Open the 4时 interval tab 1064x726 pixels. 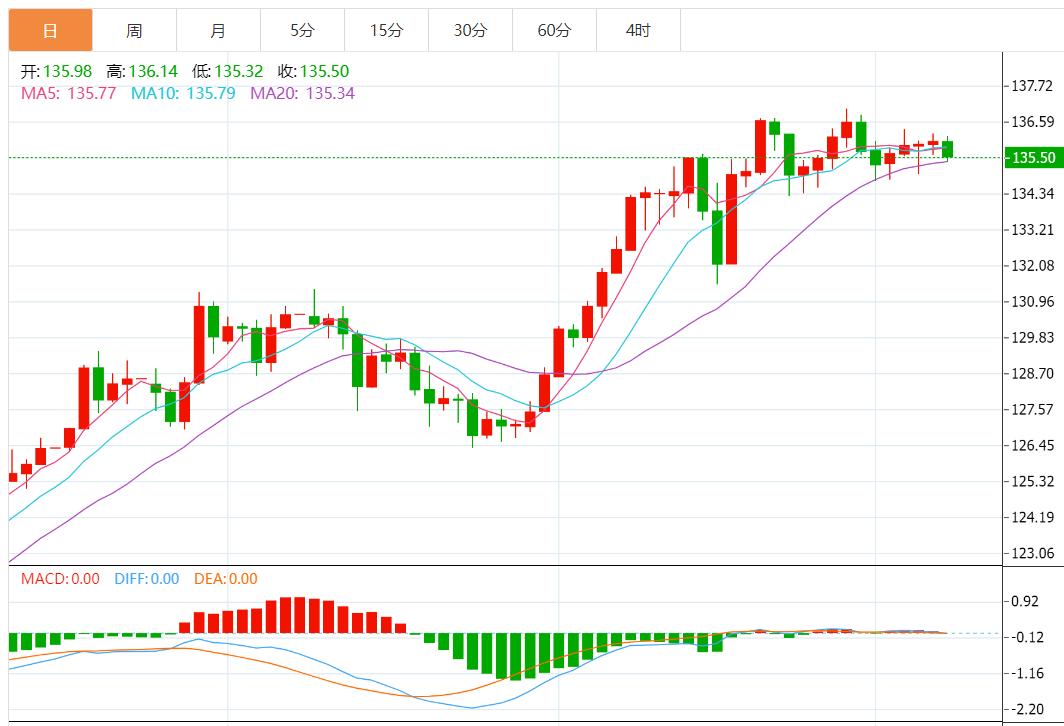(x=639, y=31)
